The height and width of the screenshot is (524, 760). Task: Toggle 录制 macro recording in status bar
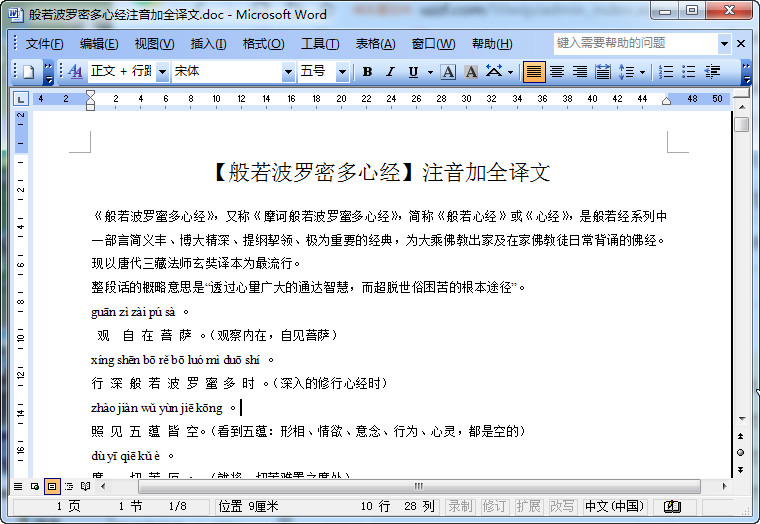(x=459, y=507)
